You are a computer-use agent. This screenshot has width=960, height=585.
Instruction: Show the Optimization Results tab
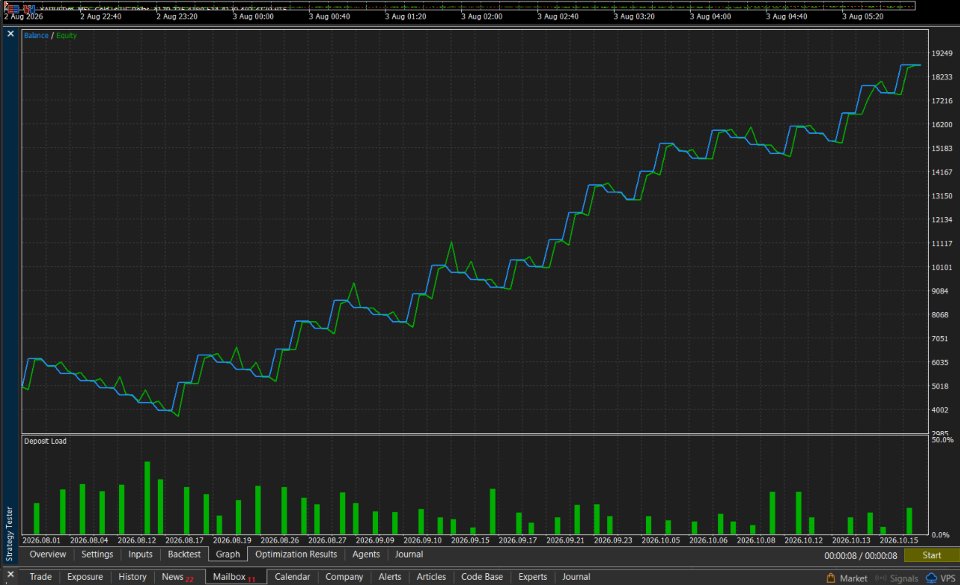click(x=296, y=554)
